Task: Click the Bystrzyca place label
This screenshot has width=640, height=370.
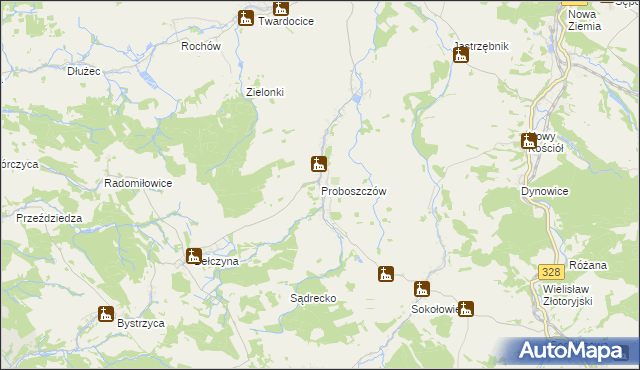Action: [x=141, y=323]
